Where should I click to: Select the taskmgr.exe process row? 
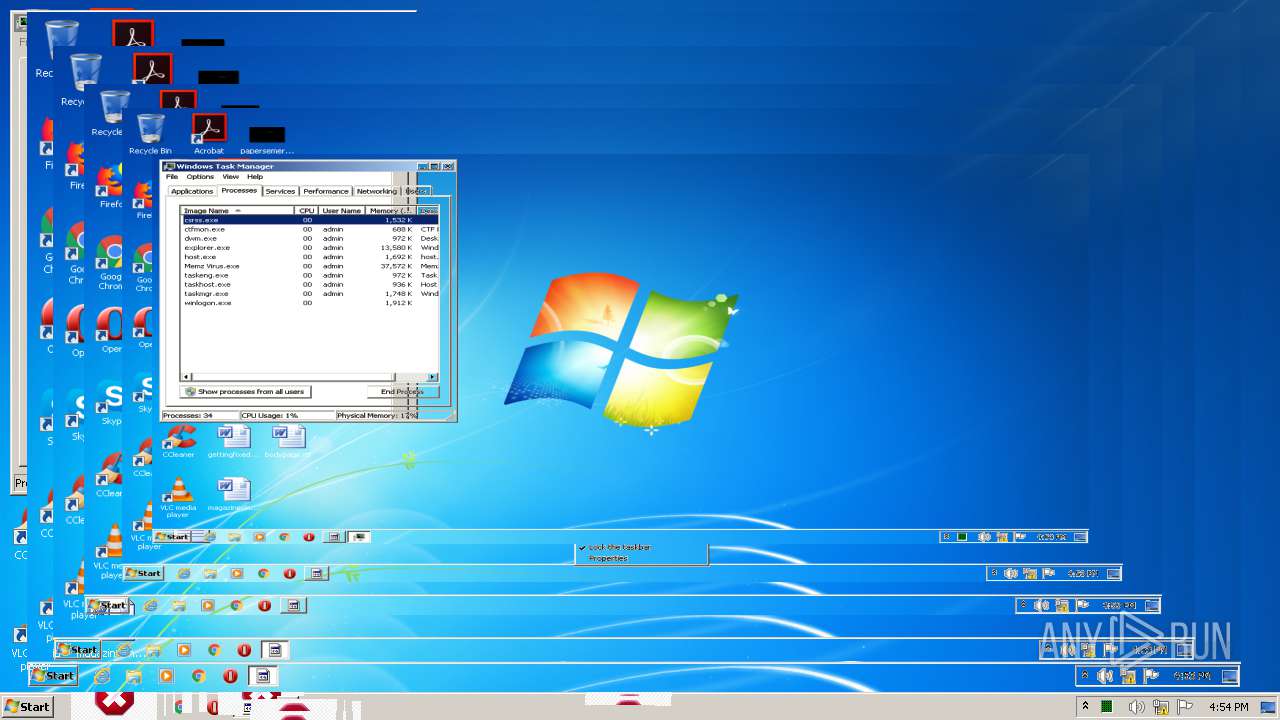(309, 294)
